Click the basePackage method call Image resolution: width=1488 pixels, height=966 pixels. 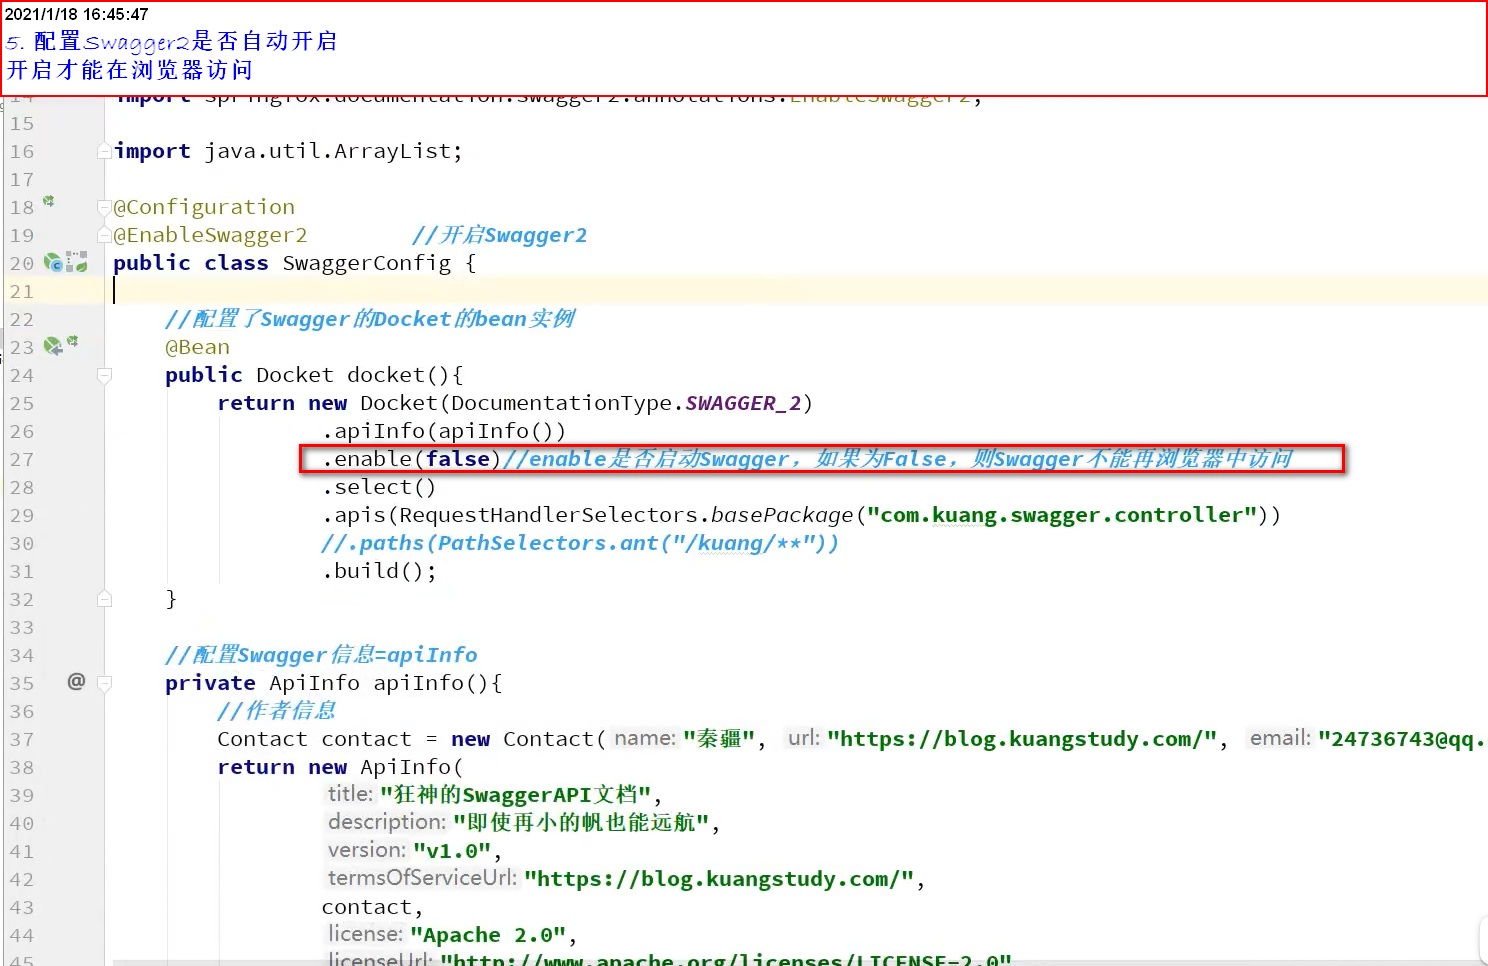click(x=782, y=515)
